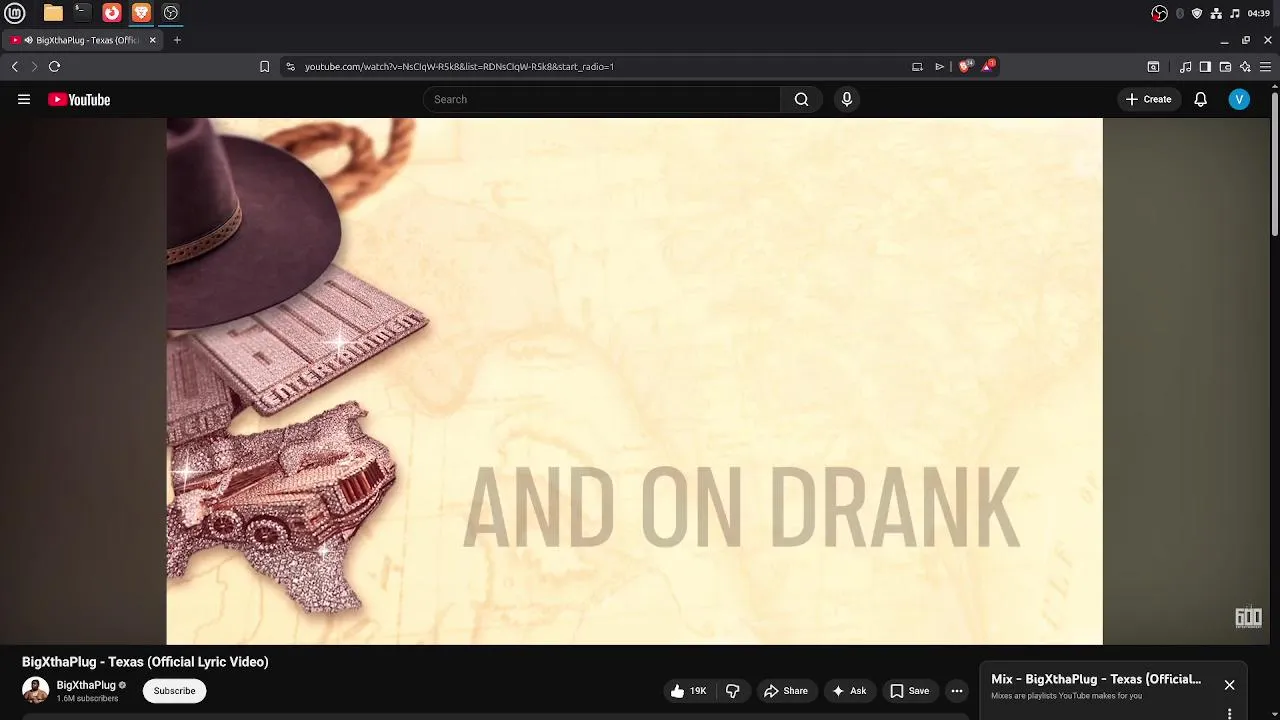Save video to a playlist
The image size is (1280, 720).
tap(909, 691)
